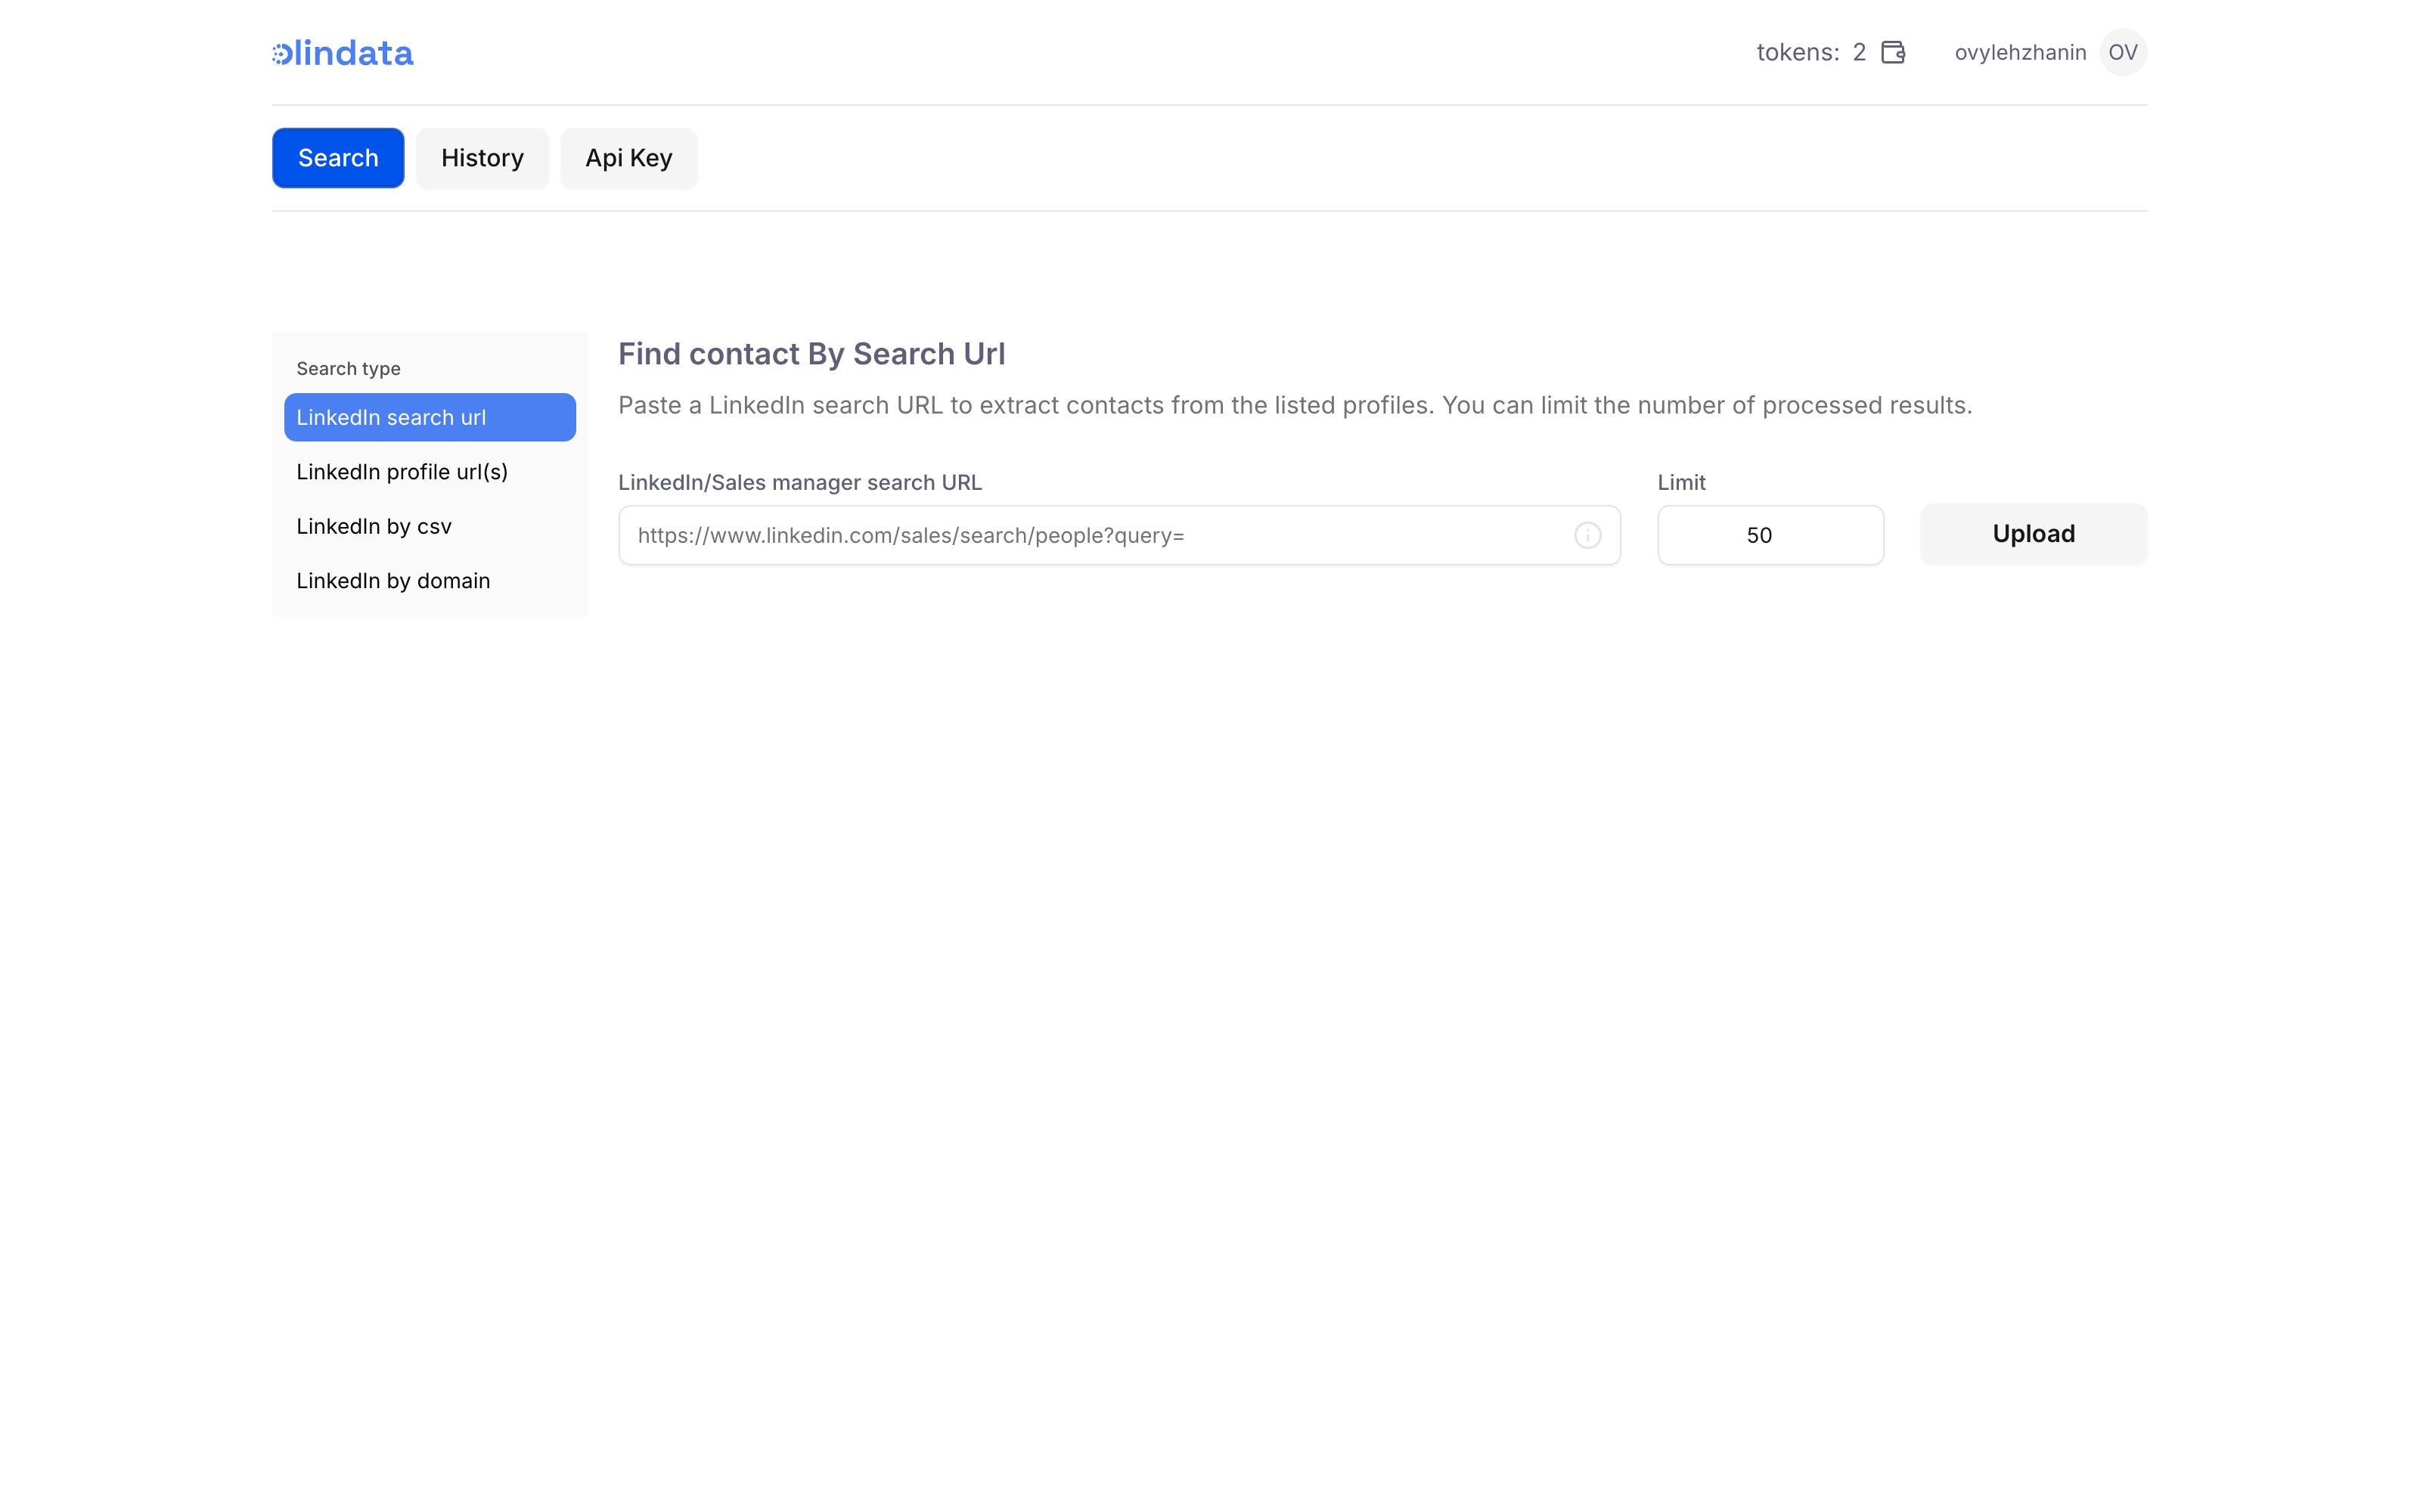
Task: Select LinkedIn search url type
Action: (429, 417)
